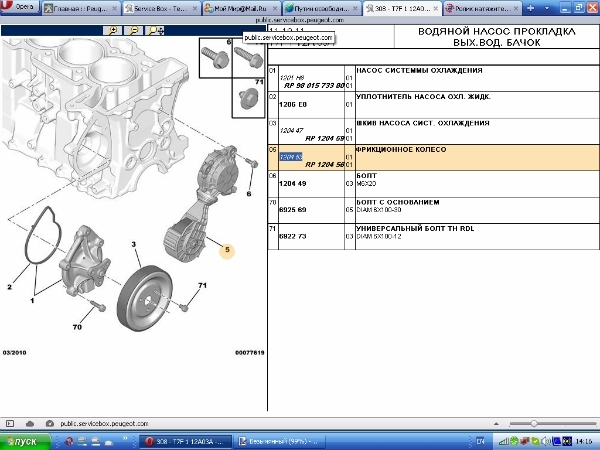The image size is (600, 450).
Task: Click callout number 3 near the pulley
Action: point(134,244)
